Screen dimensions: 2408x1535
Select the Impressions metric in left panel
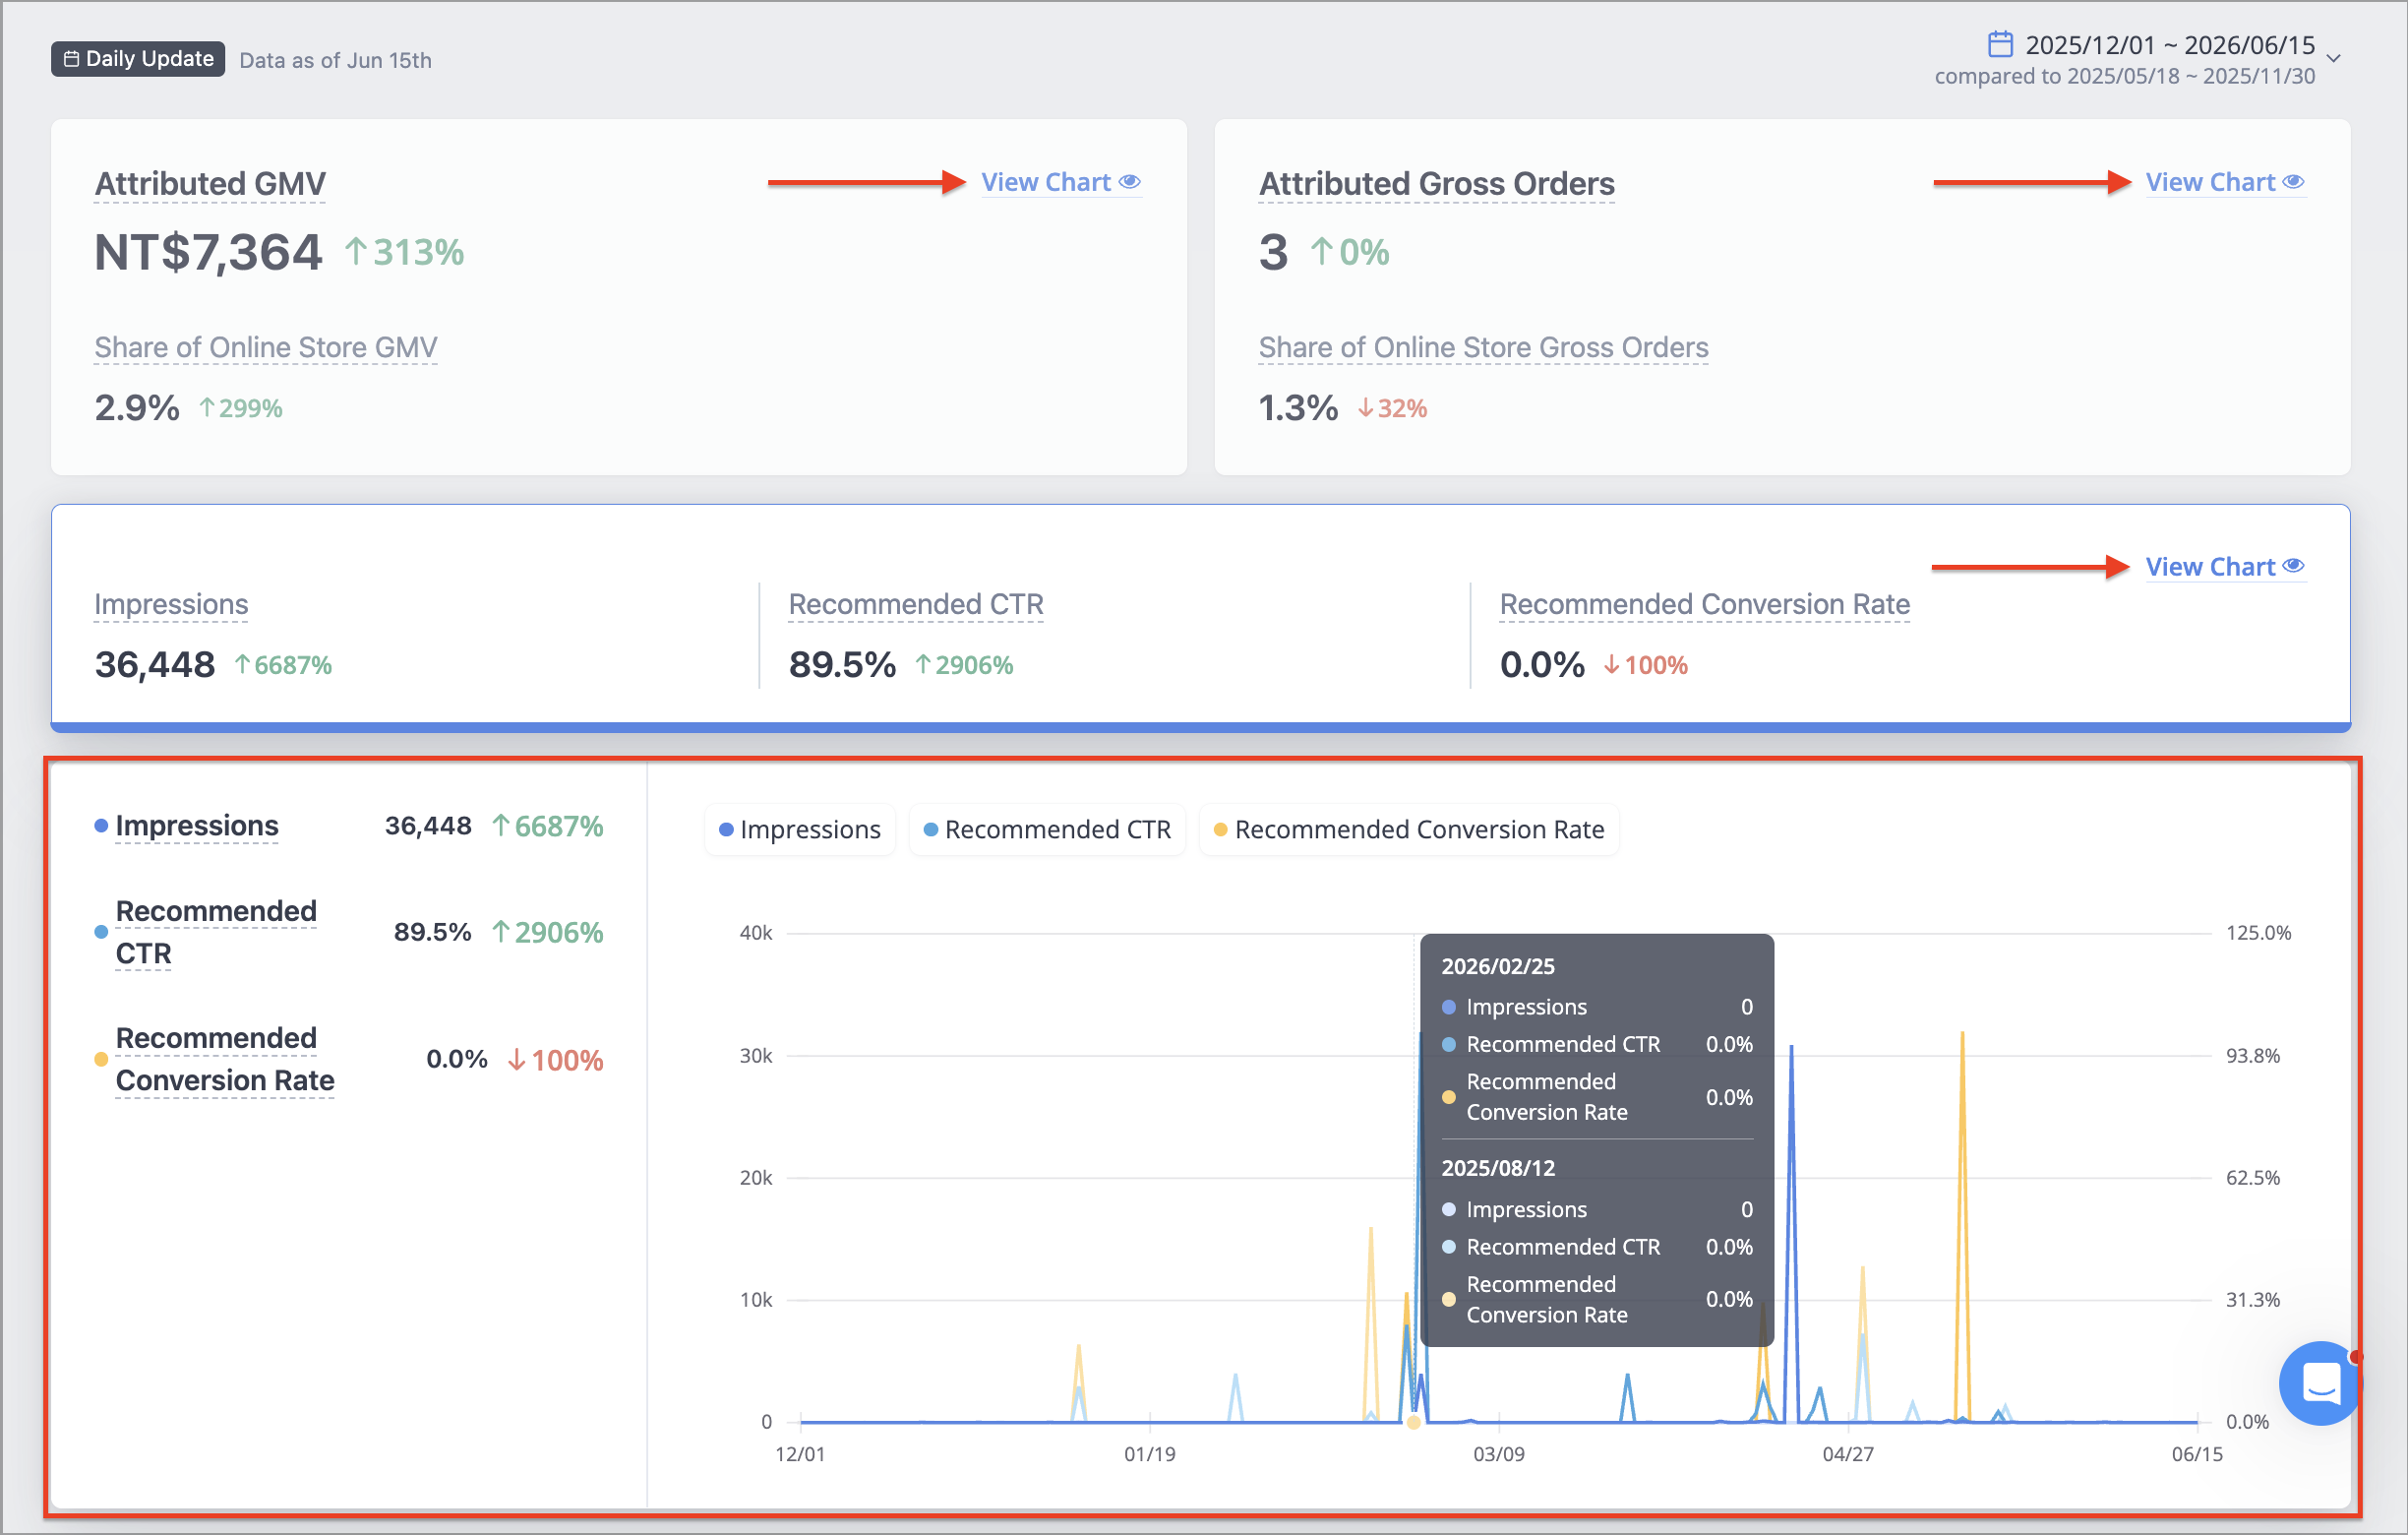click(x=197, y=826)
